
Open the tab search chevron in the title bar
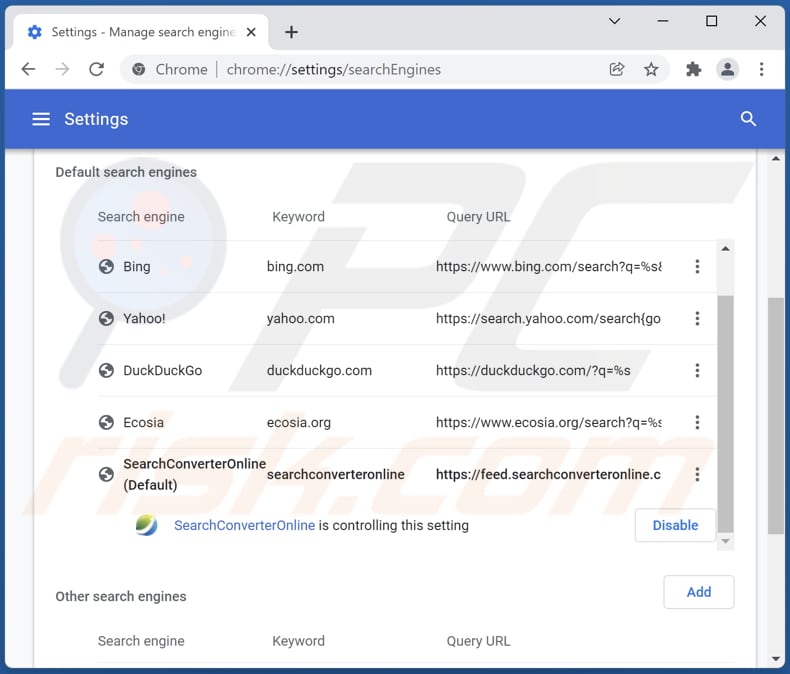point(615,21)
